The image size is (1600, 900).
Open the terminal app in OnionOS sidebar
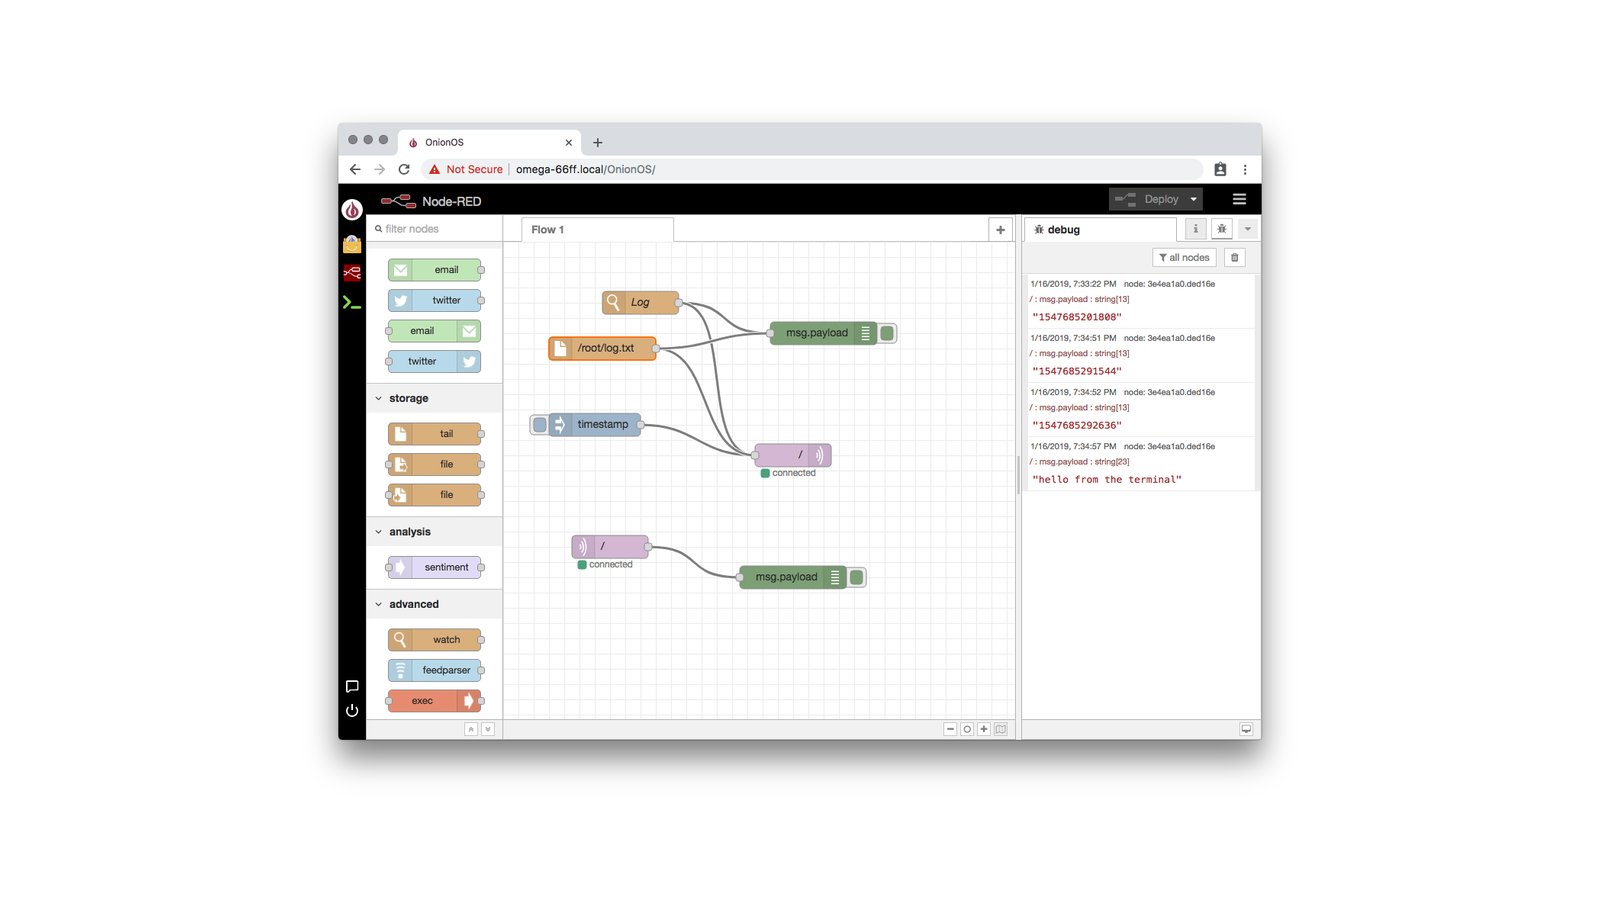352,302
